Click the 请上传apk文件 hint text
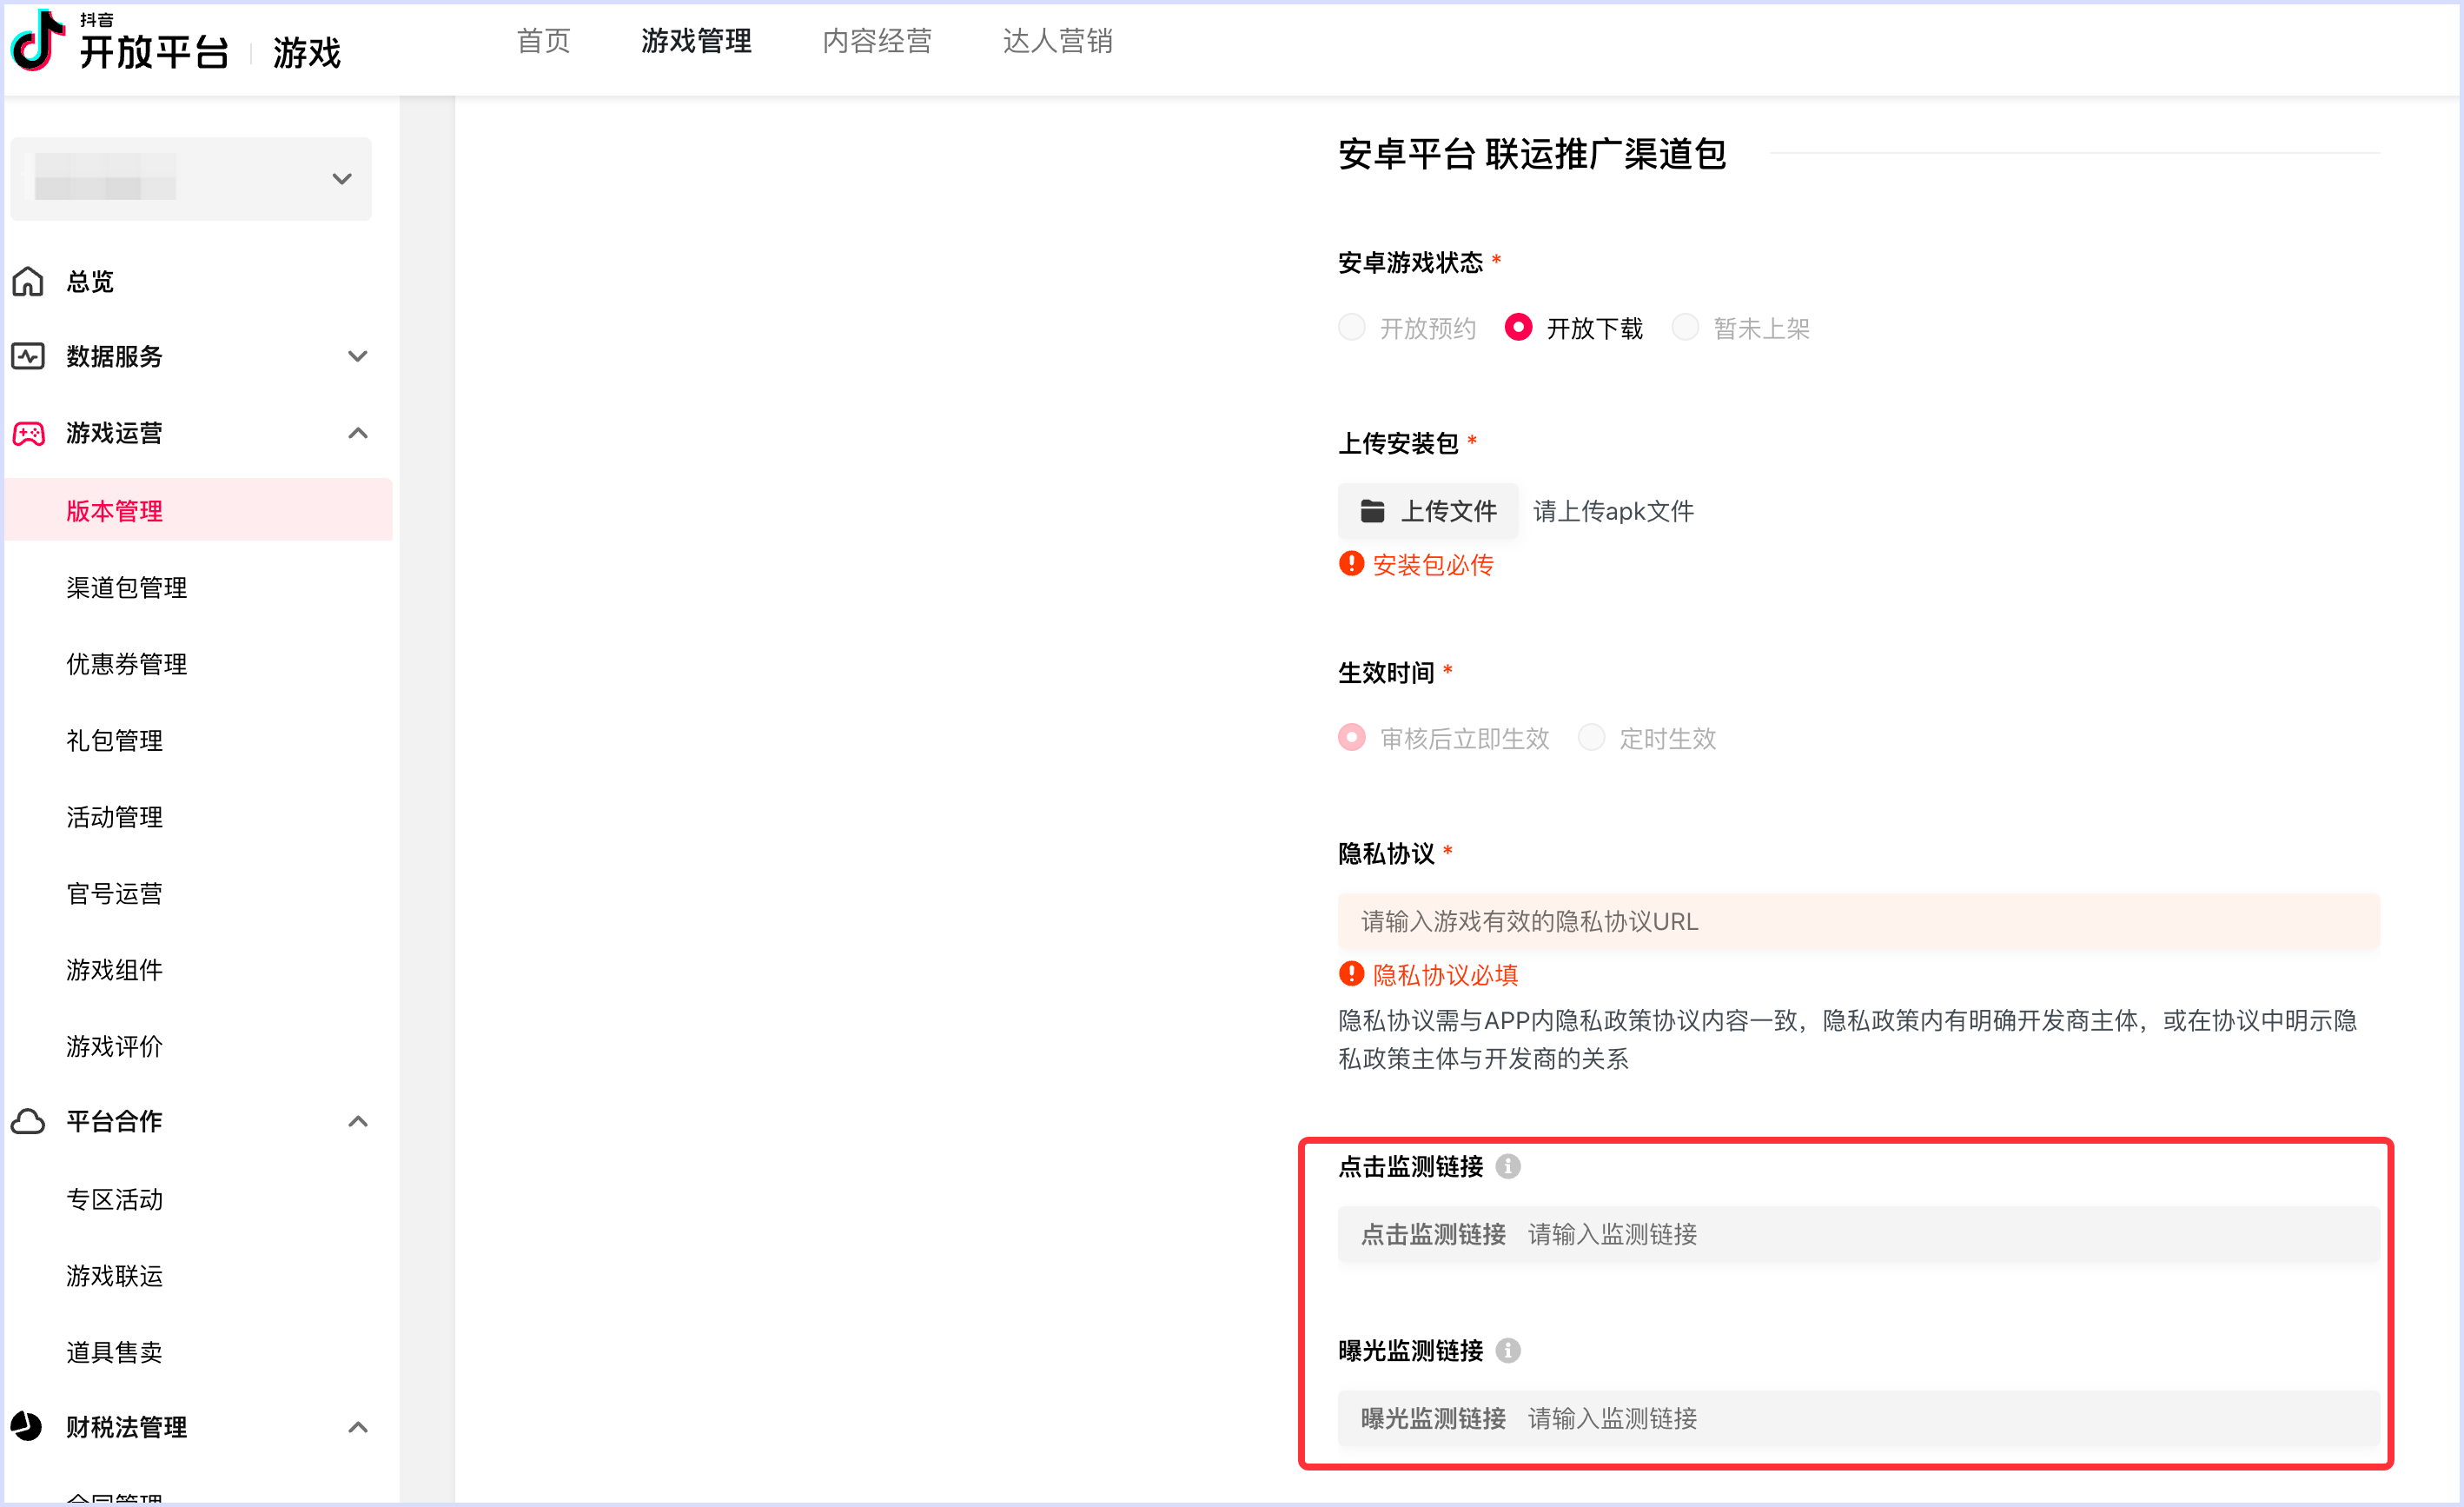The width and height of the screenshot is (2464, 1507). (x=1613, y=512)
